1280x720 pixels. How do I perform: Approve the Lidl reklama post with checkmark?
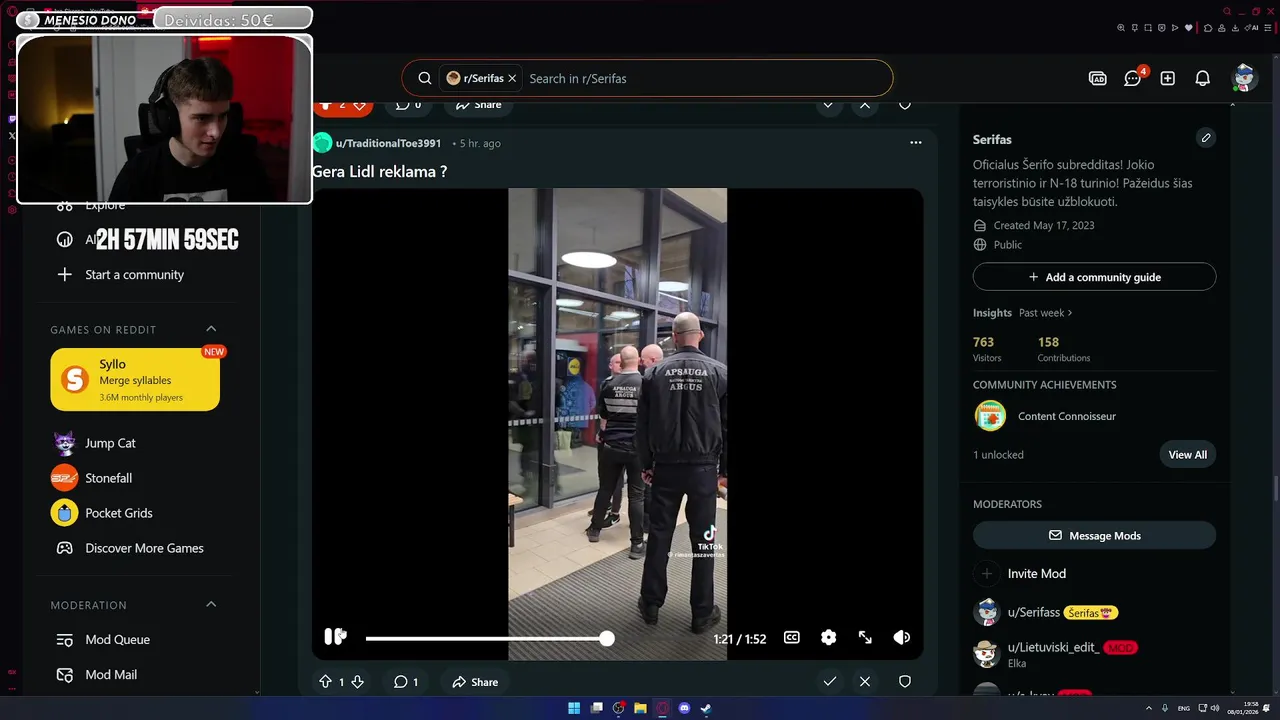coord(829,682)
